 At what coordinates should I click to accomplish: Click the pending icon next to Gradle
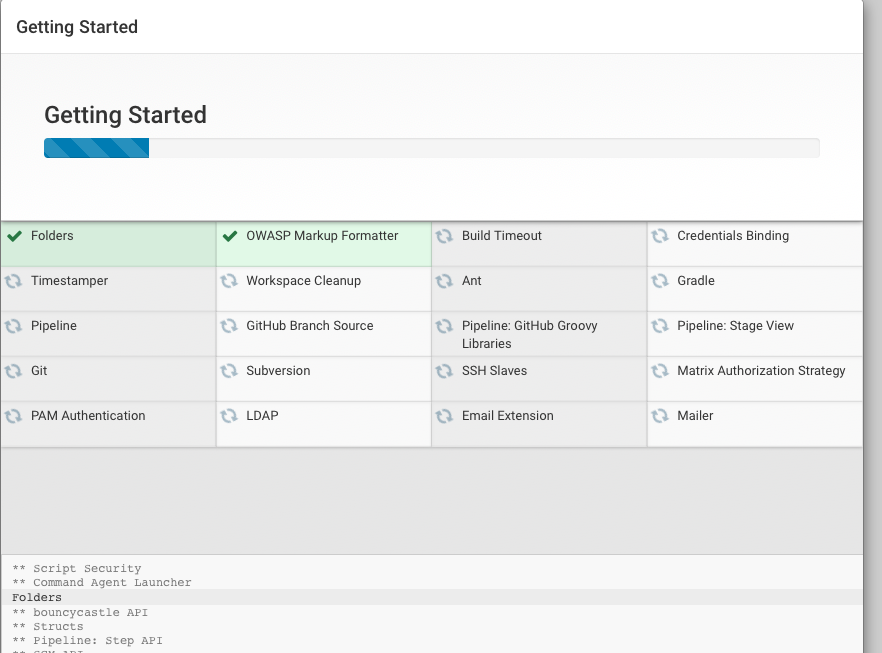[660, 281]
